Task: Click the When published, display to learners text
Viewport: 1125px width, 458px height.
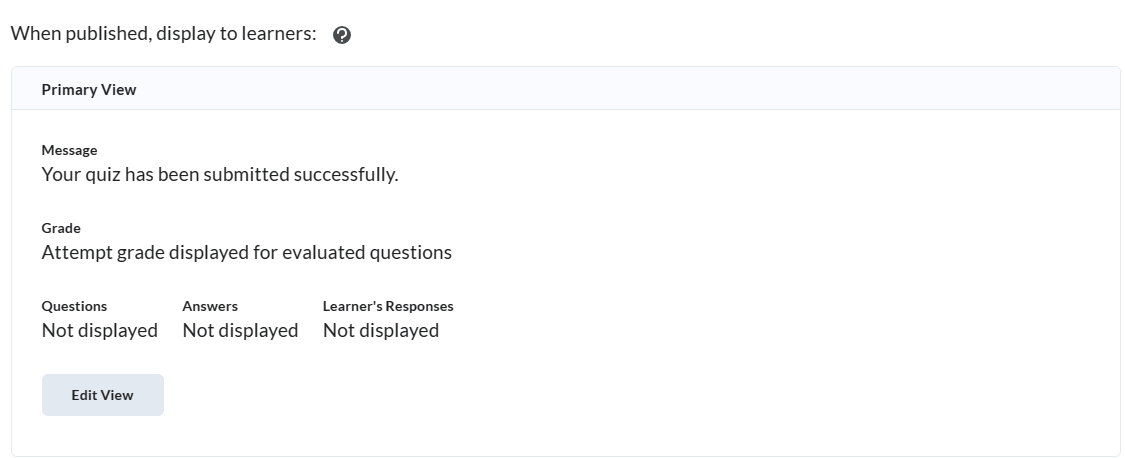Action: tap(163, 34)
